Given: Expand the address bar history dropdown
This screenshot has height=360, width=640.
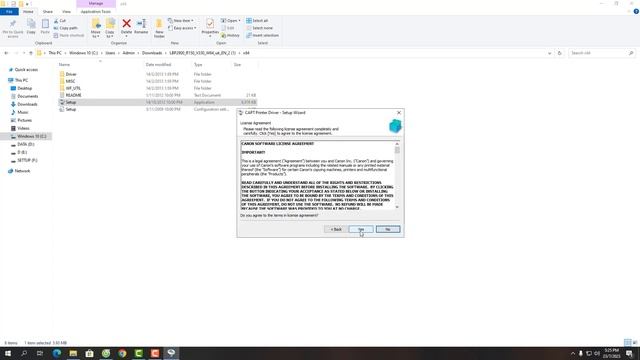Looking at the screenshot, I should tap(549, 53).
